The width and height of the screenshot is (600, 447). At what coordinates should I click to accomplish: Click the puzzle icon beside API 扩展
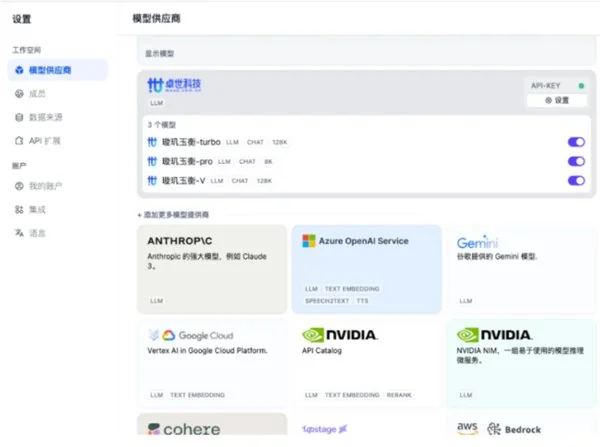click(19, 140)
